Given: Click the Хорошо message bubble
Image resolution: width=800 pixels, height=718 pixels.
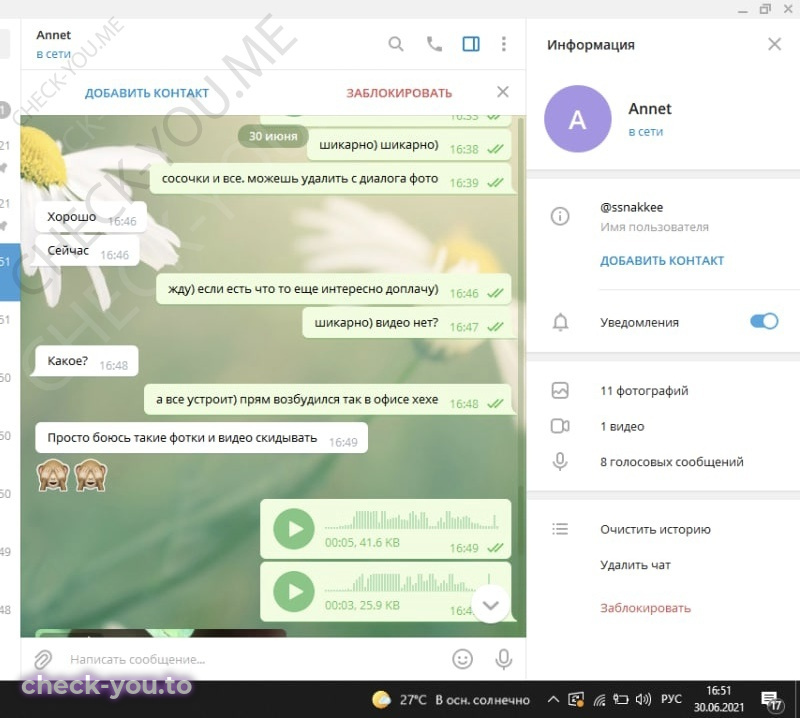Looking at the screenshot, I should point(91,217).
